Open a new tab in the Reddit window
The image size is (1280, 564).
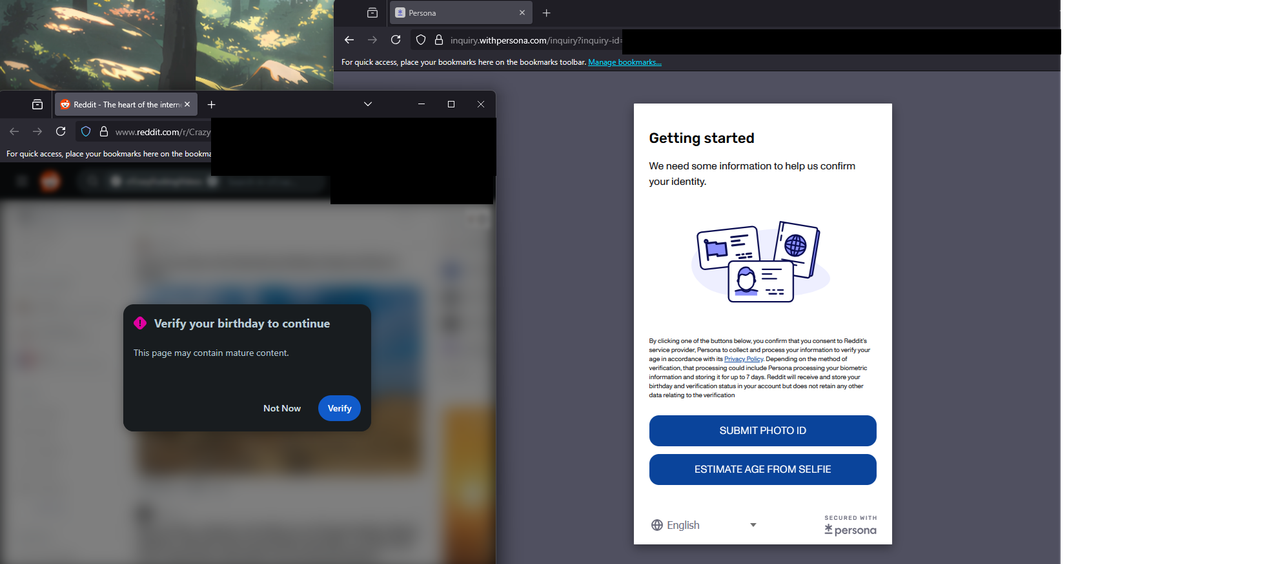tap(211, 104)
